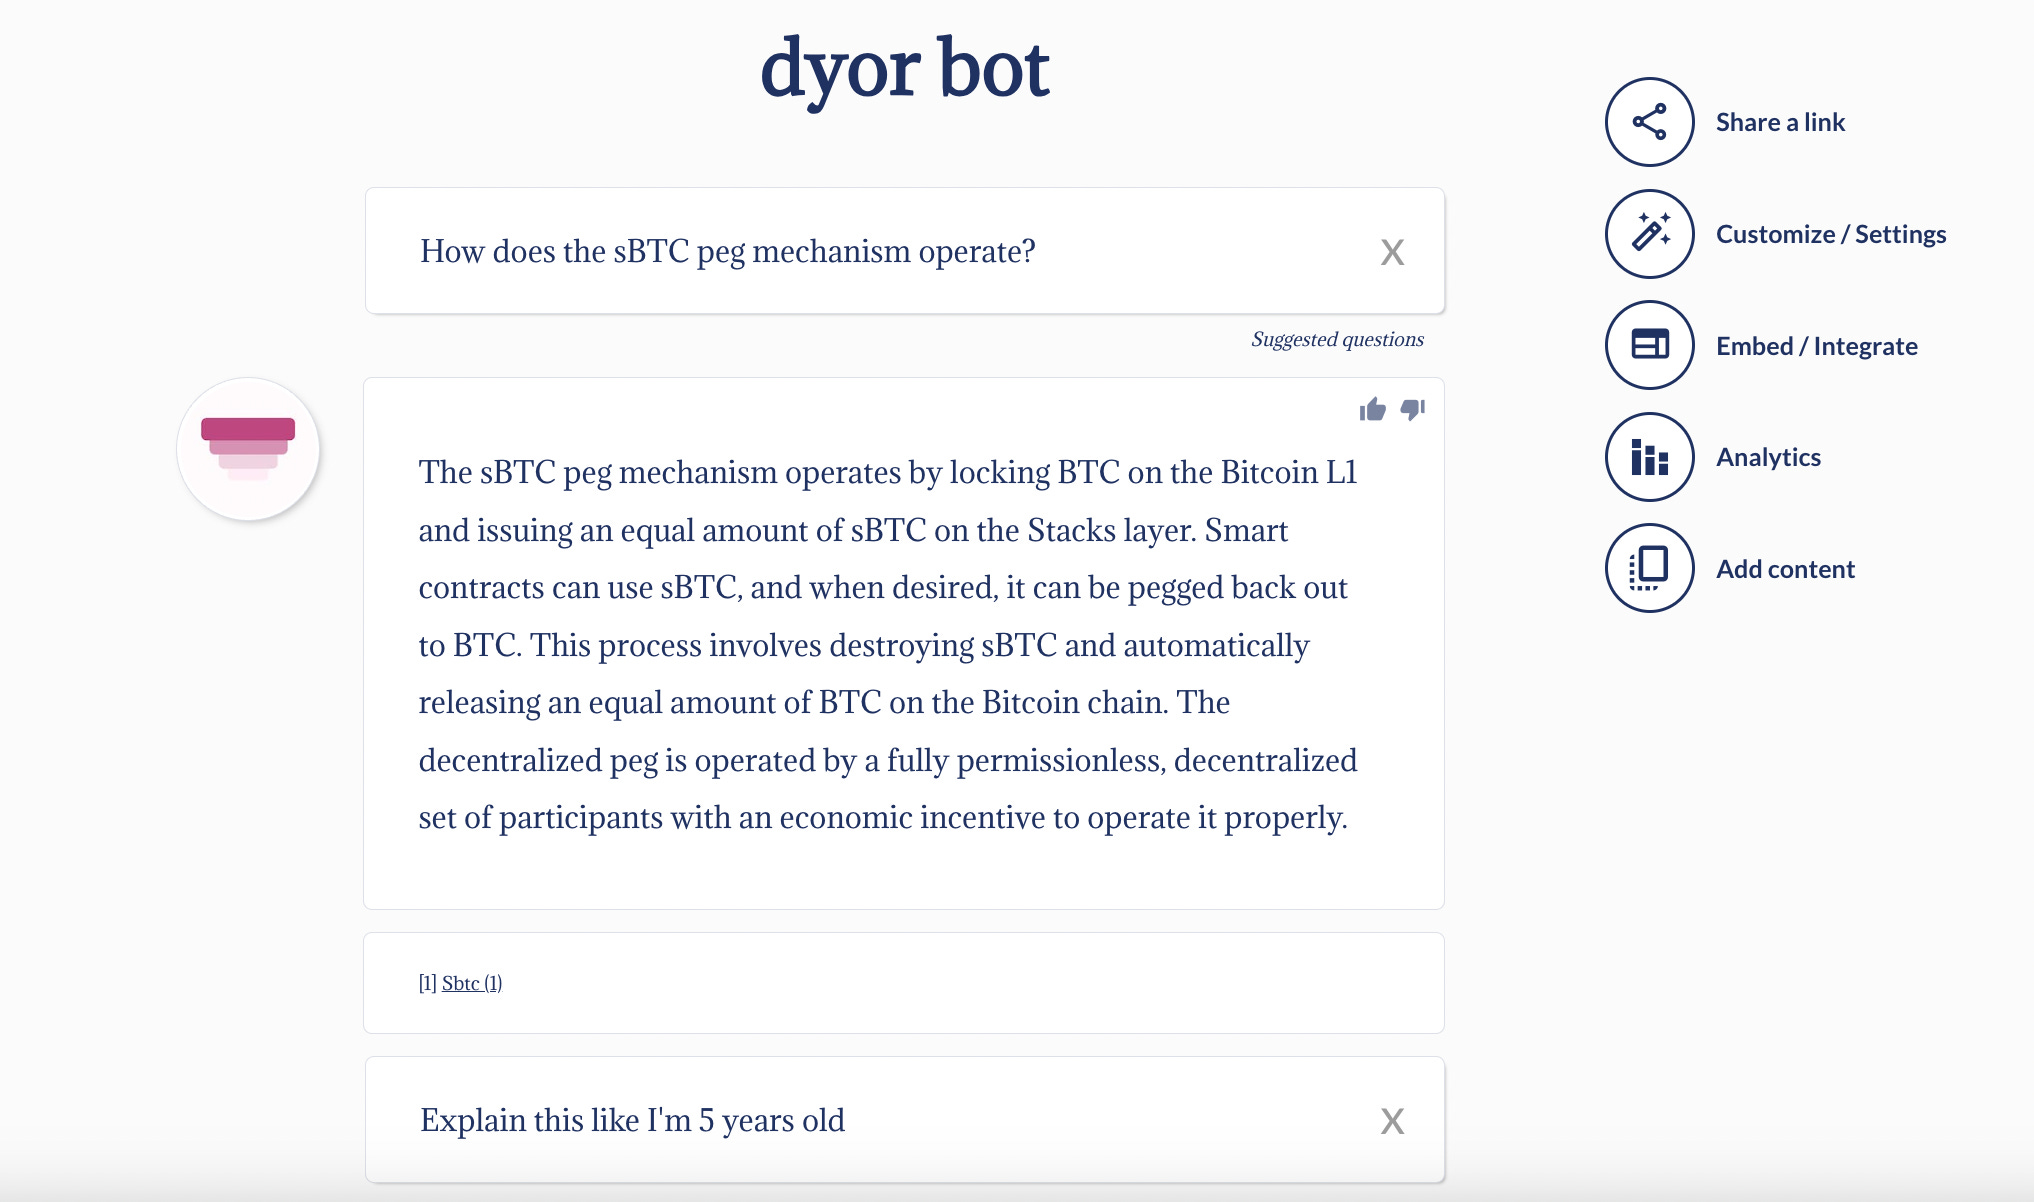Clear the sBTC peg mechanism question
The height and width of the screenshot is (1202, 2034).
pyautogui.click(x=1392, y=252)
